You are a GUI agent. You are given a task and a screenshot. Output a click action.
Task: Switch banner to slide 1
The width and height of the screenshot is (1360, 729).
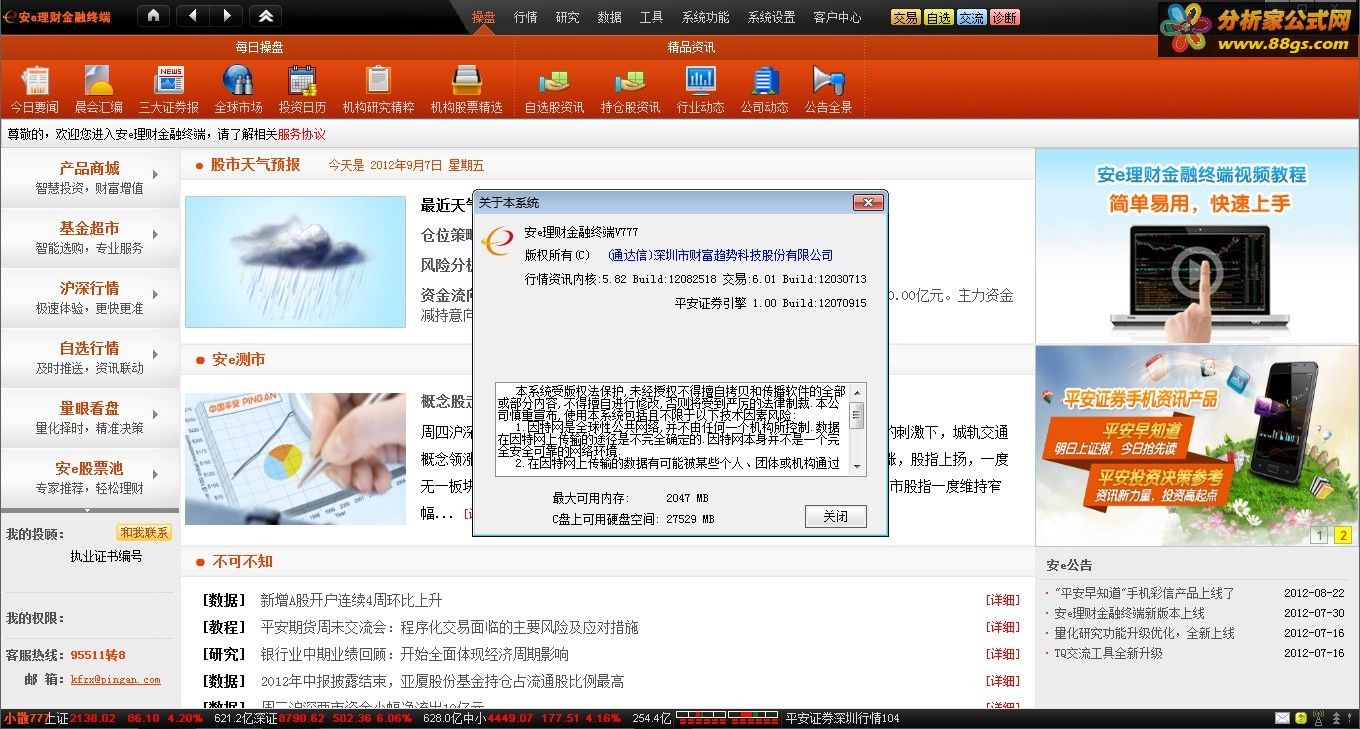1319,535
